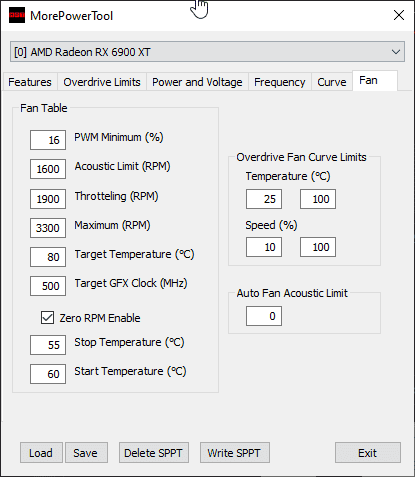415x477 pixels.
Task: Click the Exit button
Action: click(x=368, y=453)
